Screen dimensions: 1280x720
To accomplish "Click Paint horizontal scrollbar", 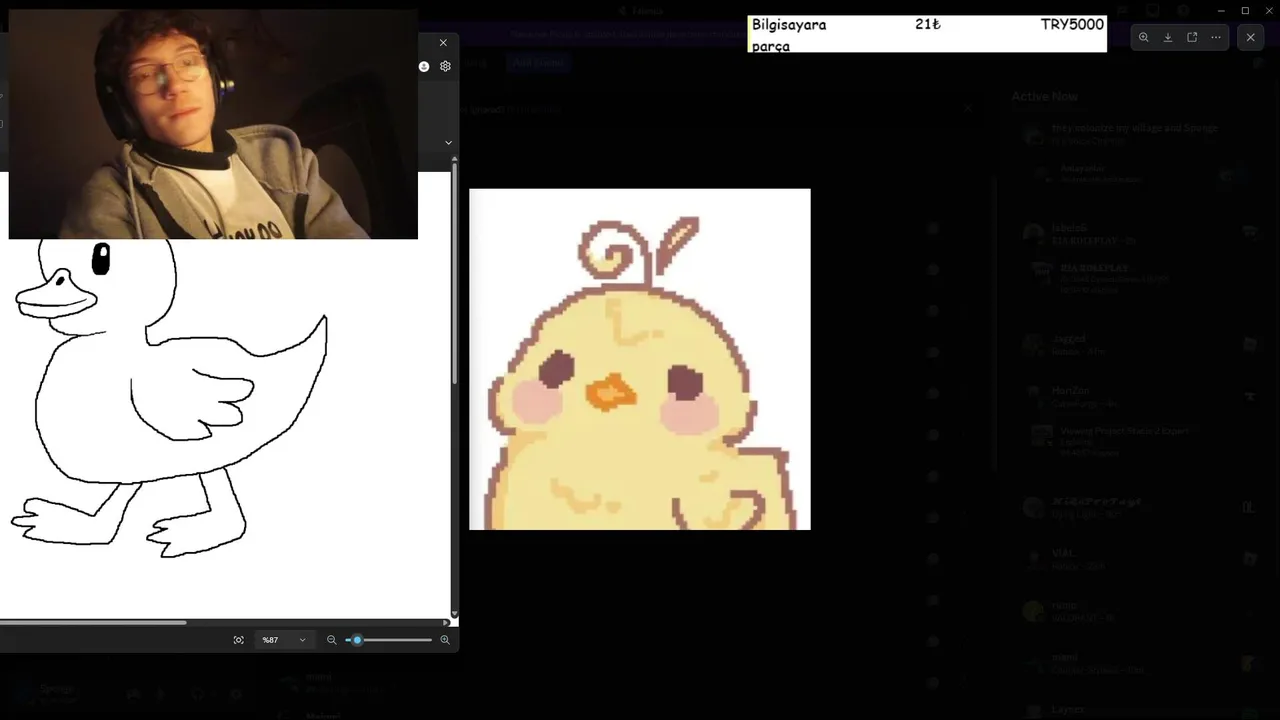I will click(93, 622).
